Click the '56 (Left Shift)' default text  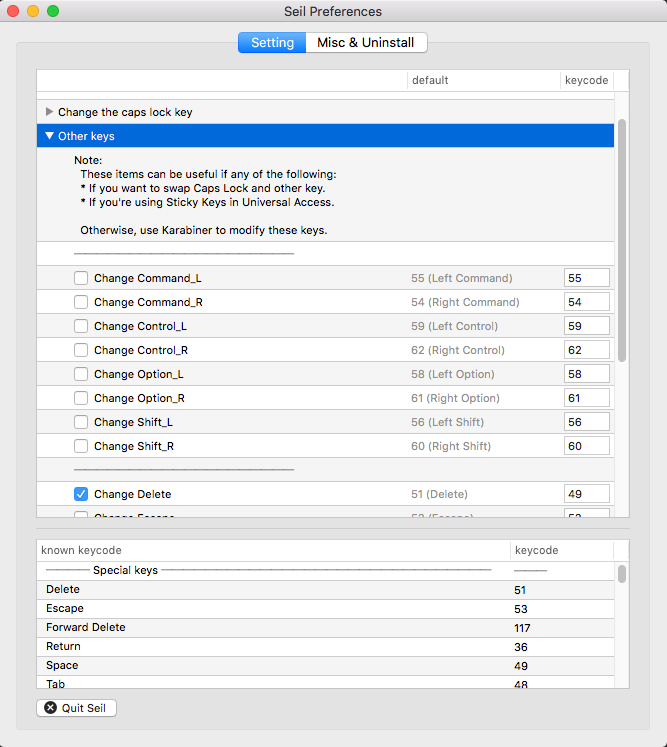447,422
